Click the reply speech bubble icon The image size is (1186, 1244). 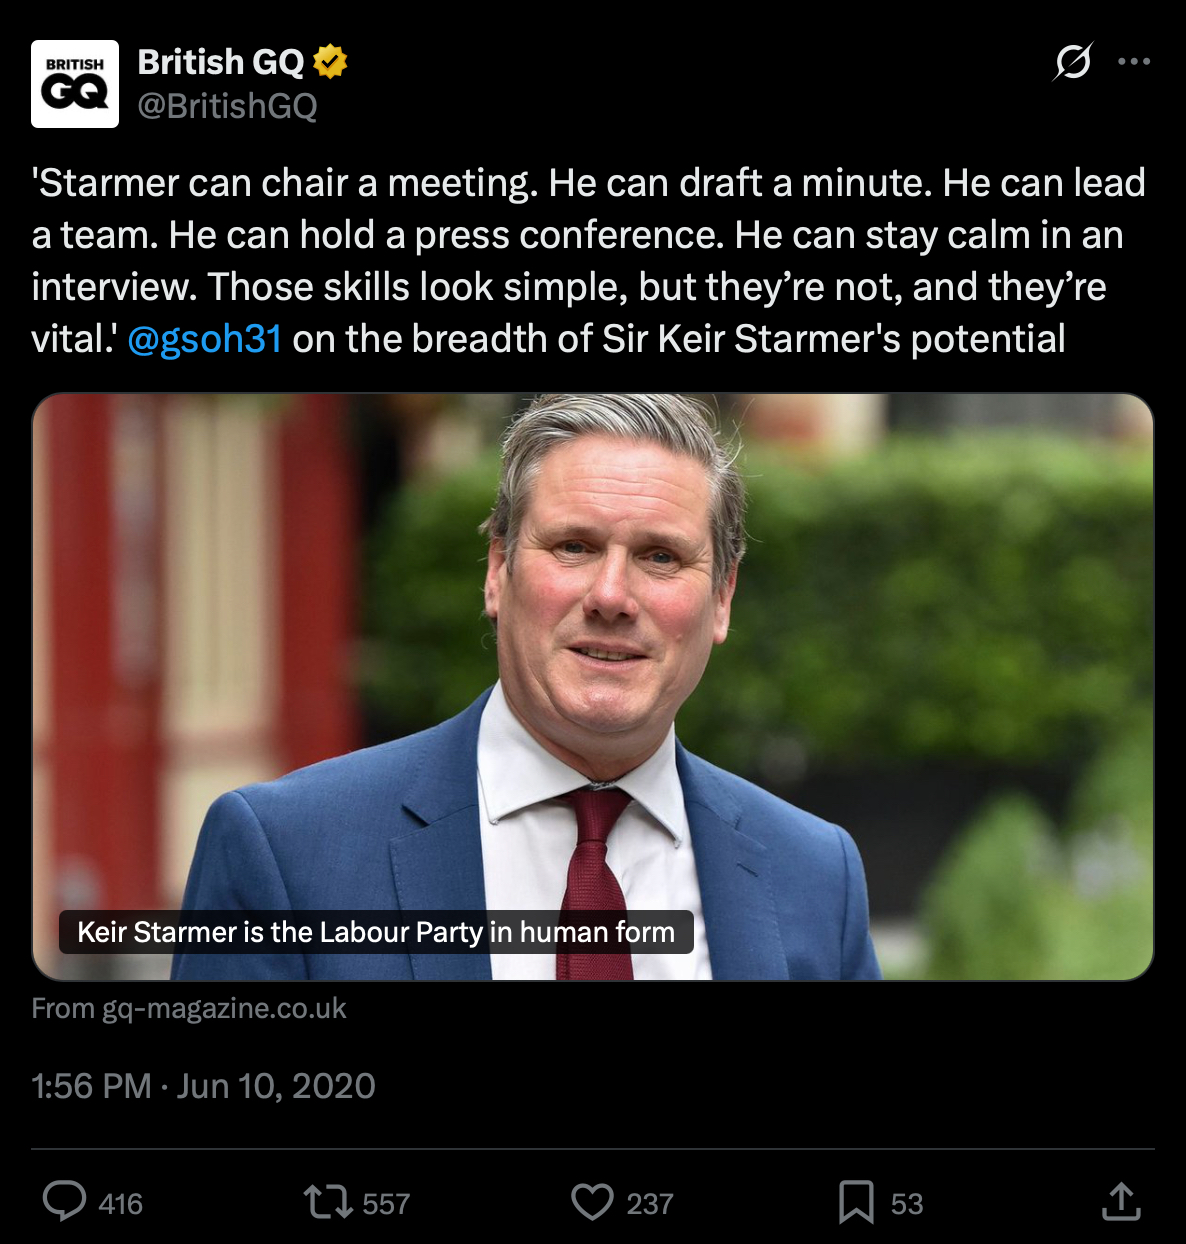pos(65,1202)
